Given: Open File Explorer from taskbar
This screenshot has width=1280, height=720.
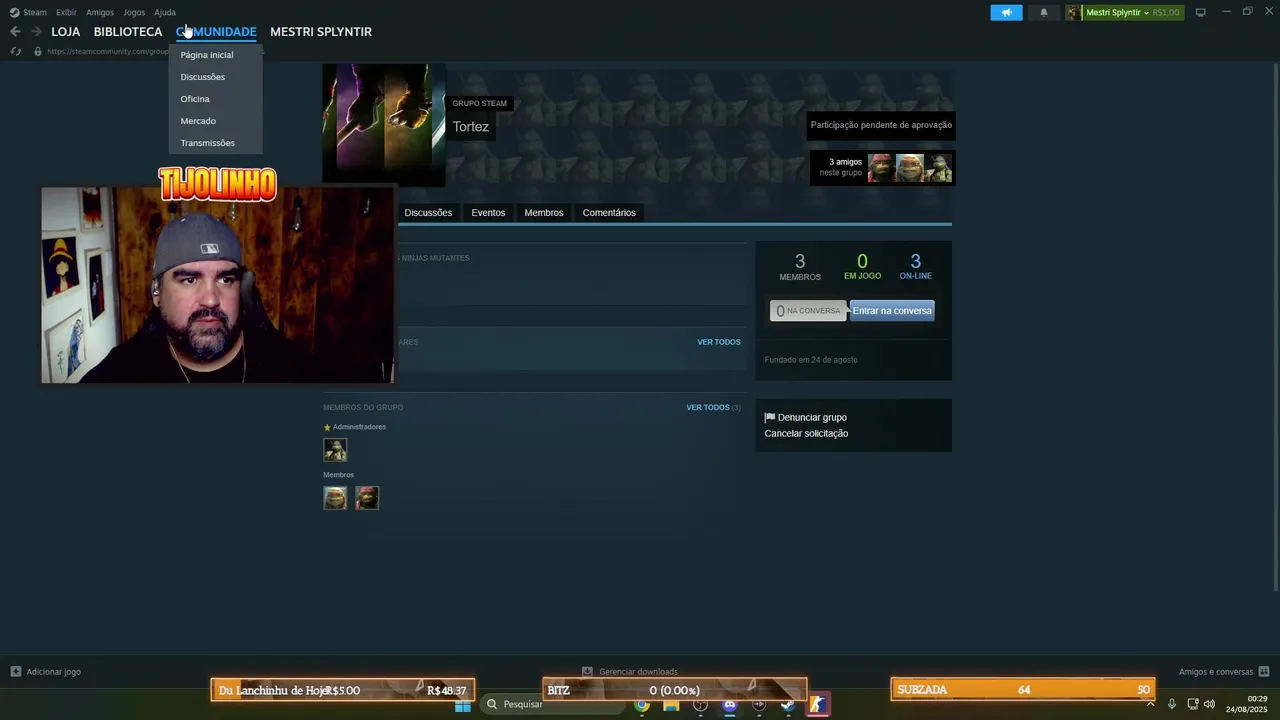Looking at the screenshot, I should 671,705.
